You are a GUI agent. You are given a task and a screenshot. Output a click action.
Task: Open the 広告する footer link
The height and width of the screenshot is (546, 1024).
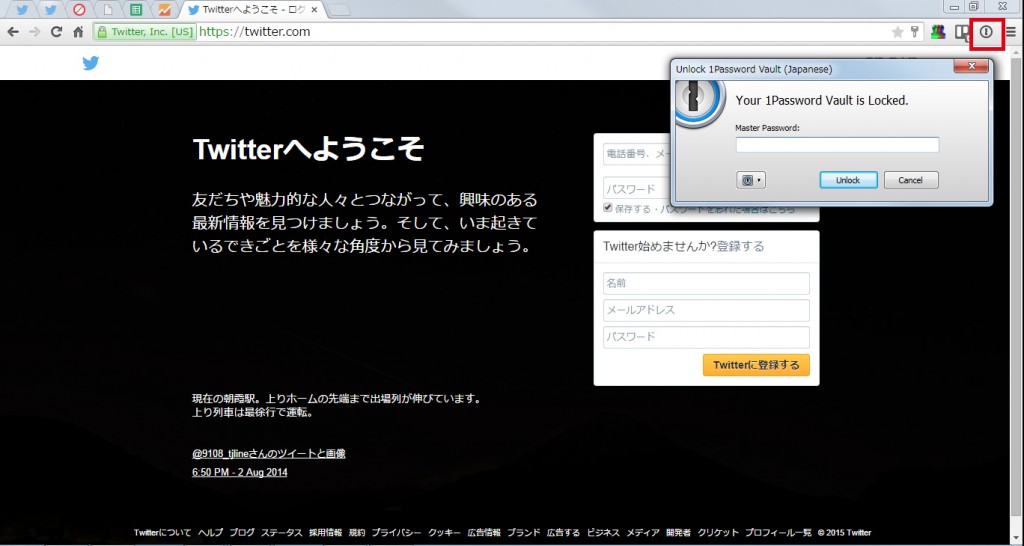tap(564, 533)
